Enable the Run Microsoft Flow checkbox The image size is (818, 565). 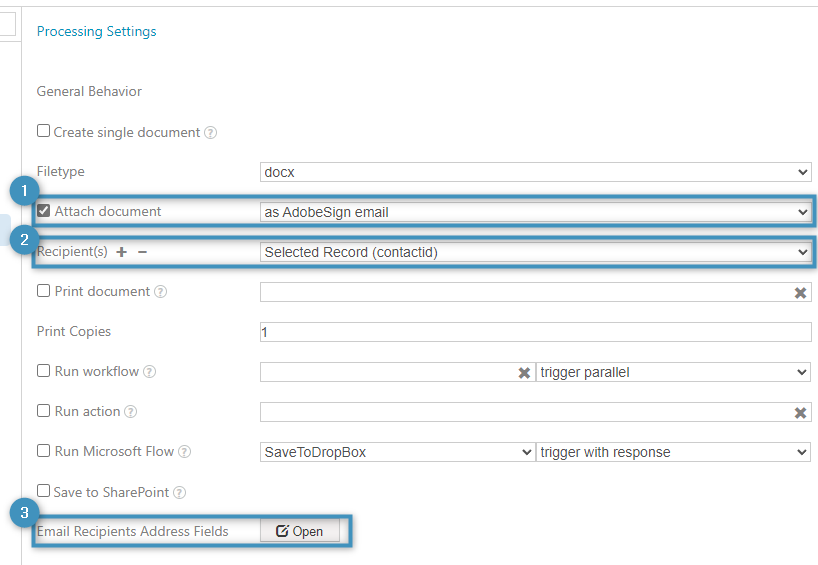pyautogui.click(x=43, y=450)
